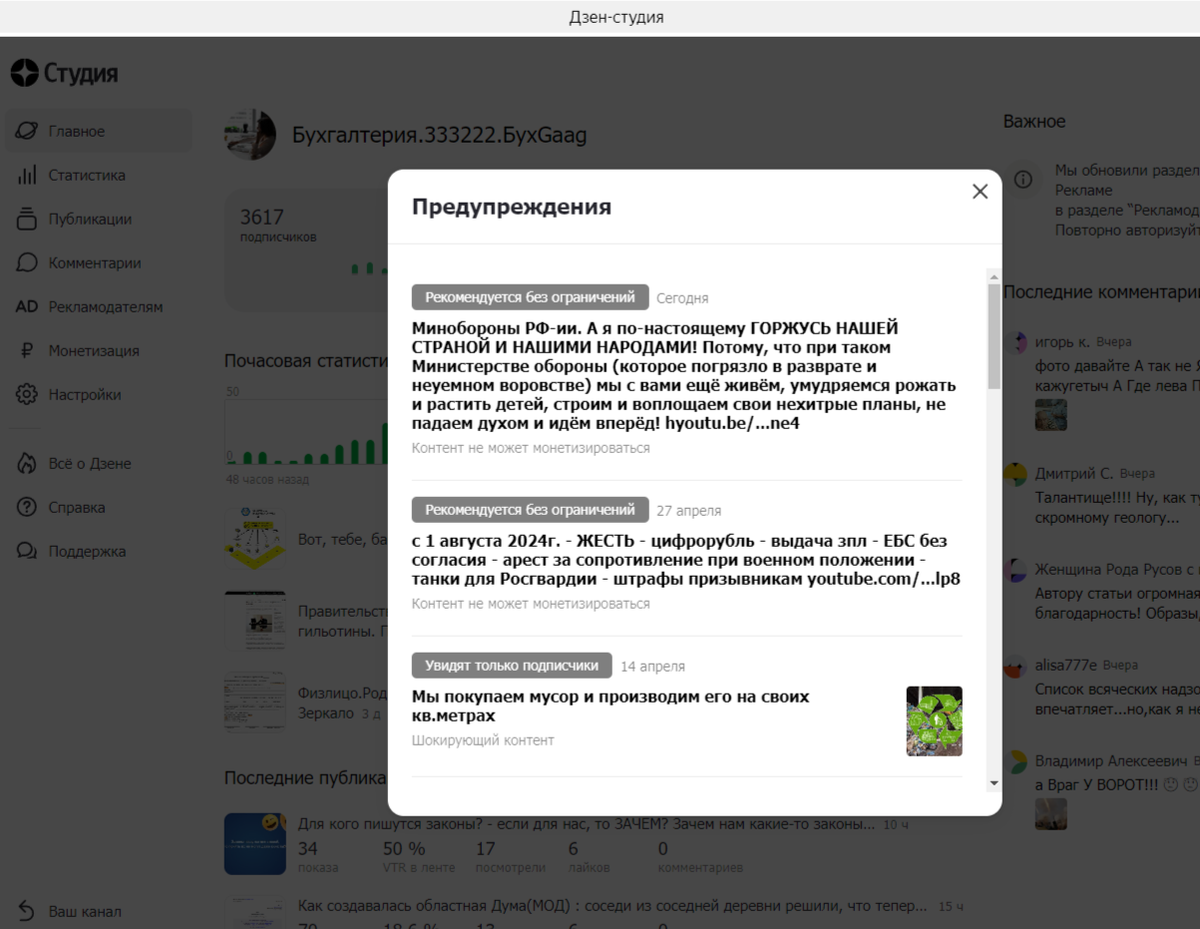
Task: Click the Последние комментарии heading
Action: [1101, 292]
